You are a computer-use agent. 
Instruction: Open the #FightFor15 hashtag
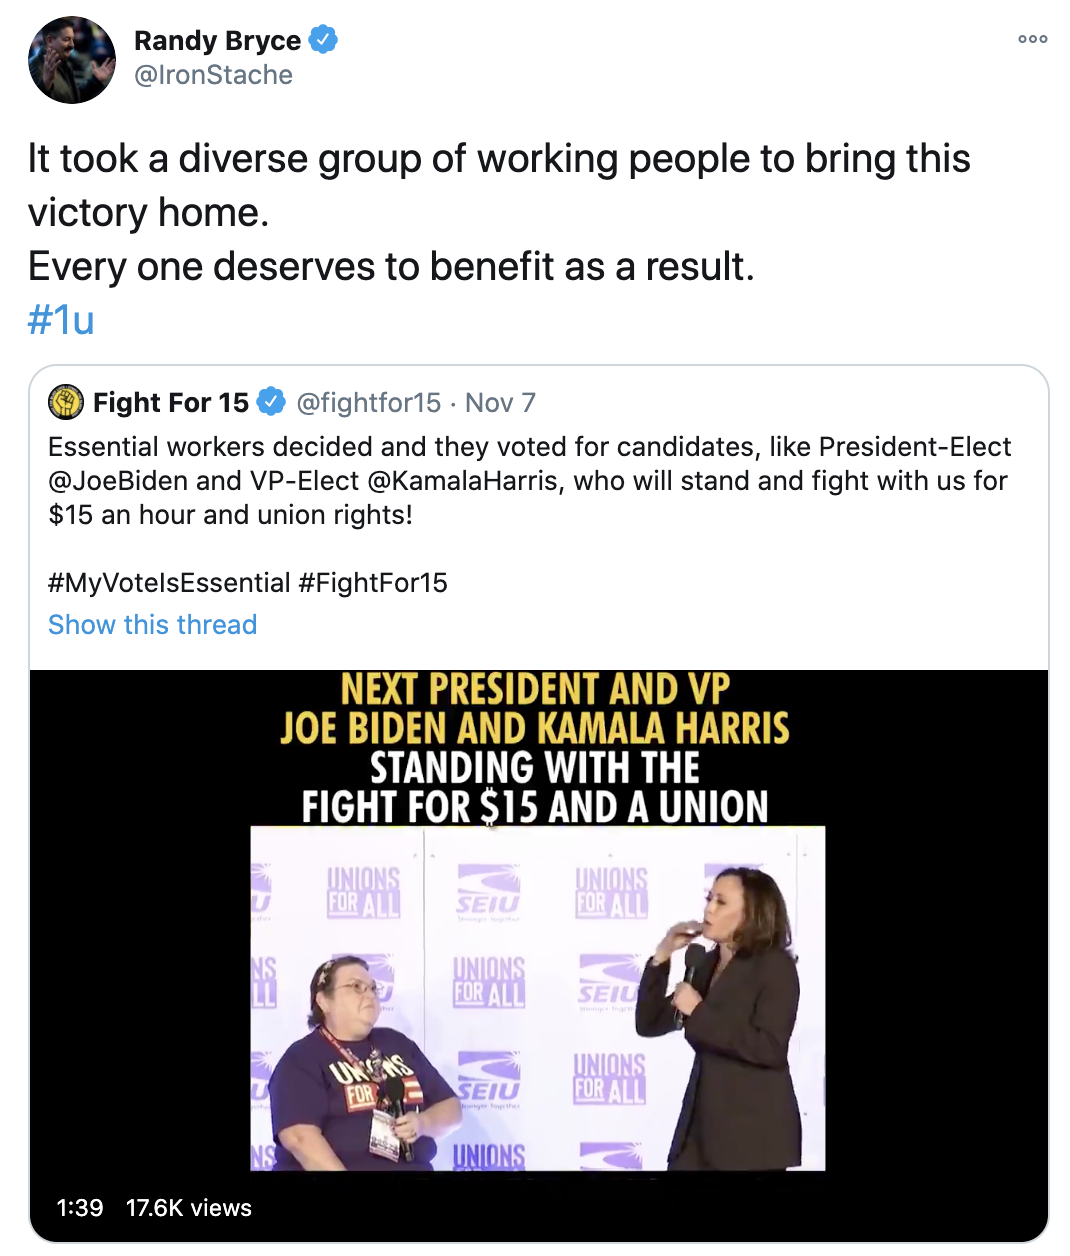(x=373, y=583)
